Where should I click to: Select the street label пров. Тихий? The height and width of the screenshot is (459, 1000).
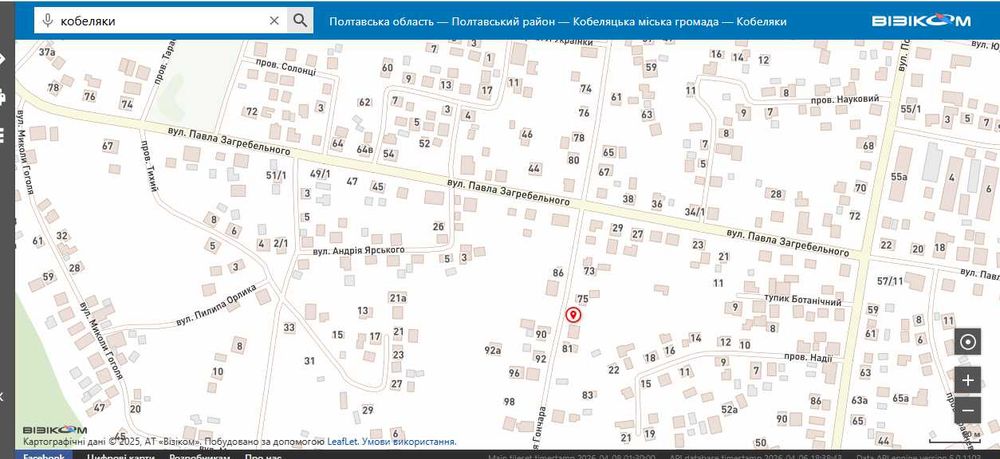click(x=149, y=166)
